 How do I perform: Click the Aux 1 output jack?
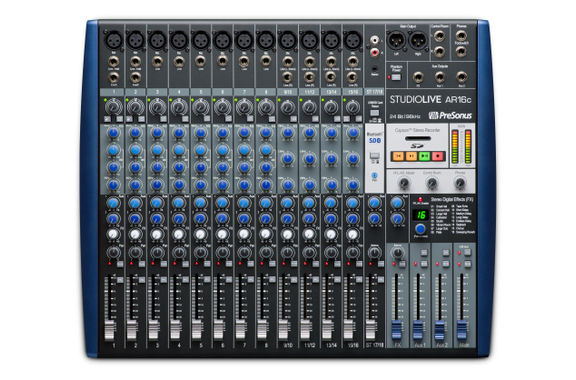coord(440,78)
